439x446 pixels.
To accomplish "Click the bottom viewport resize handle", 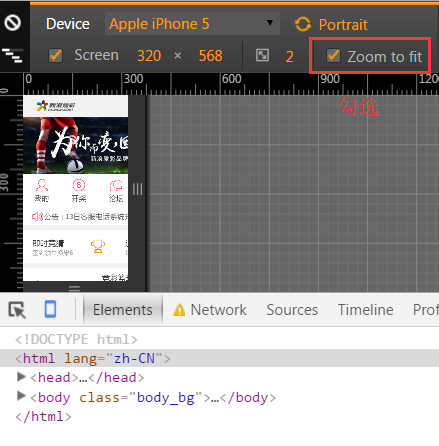I will pyautogui.click(x=74, y=288).
